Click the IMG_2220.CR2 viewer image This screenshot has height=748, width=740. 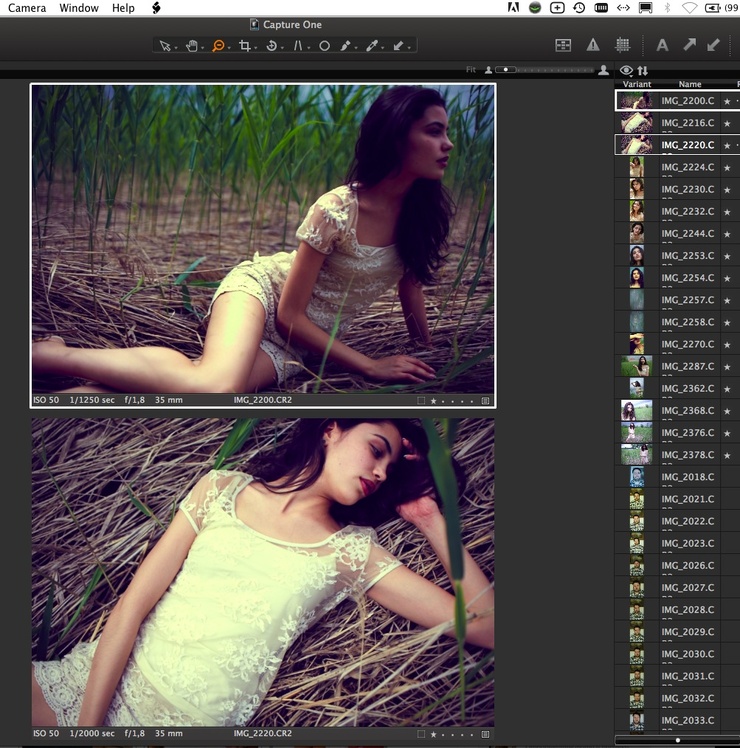tap(263, 572)
